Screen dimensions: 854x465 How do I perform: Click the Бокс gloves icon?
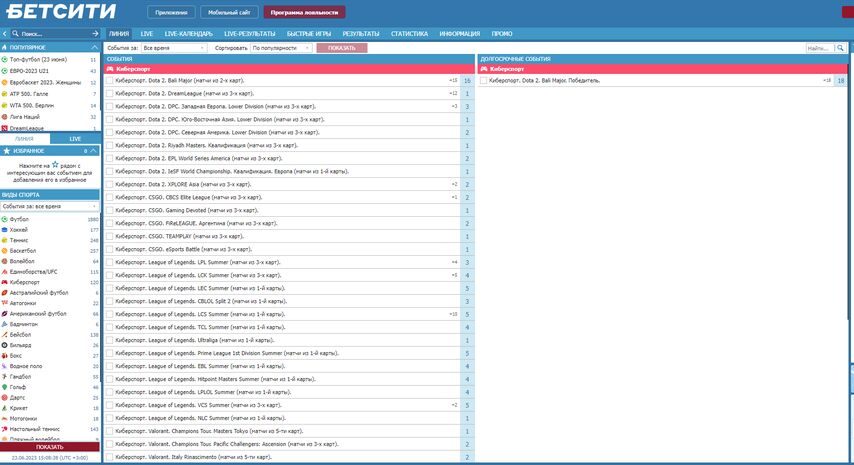click(x=4, y=356)
